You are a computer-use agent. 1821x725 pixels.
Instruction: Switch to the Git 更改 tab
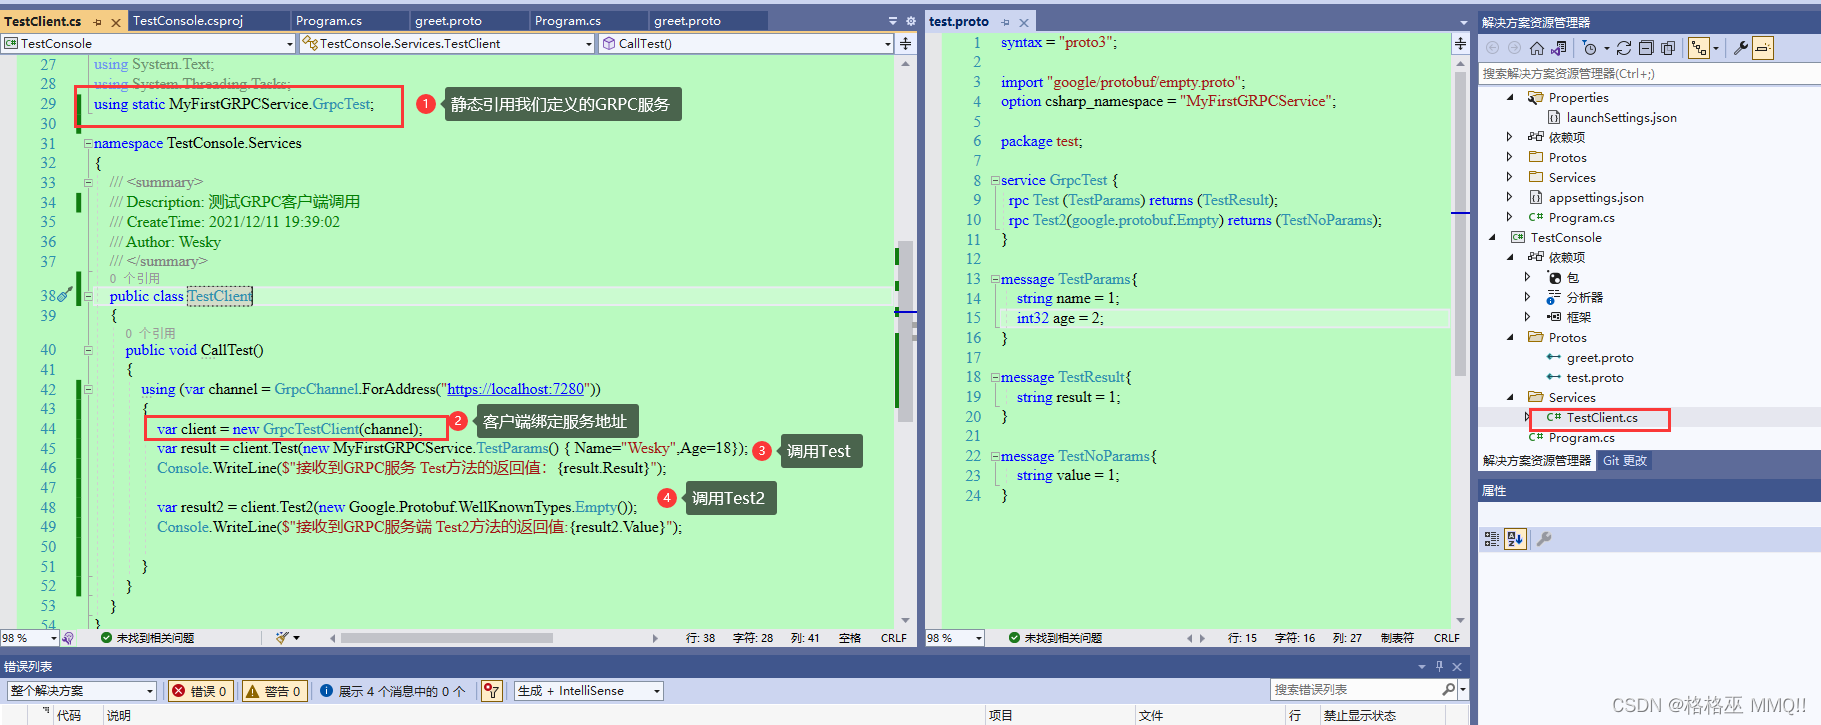(x=1625, y=461)
